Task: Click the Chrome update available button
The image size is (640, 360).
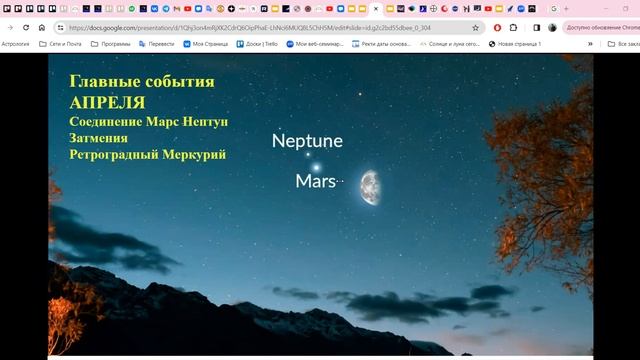Action: point(602,28)
